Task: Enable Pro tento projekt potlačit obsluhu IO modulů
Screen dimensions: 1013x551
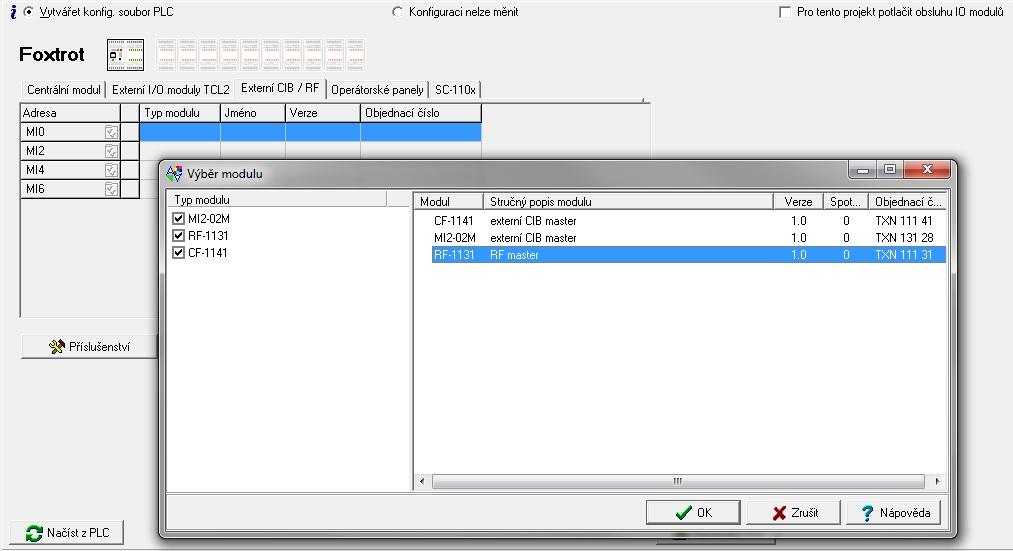Action: click(x=785, y=12)
